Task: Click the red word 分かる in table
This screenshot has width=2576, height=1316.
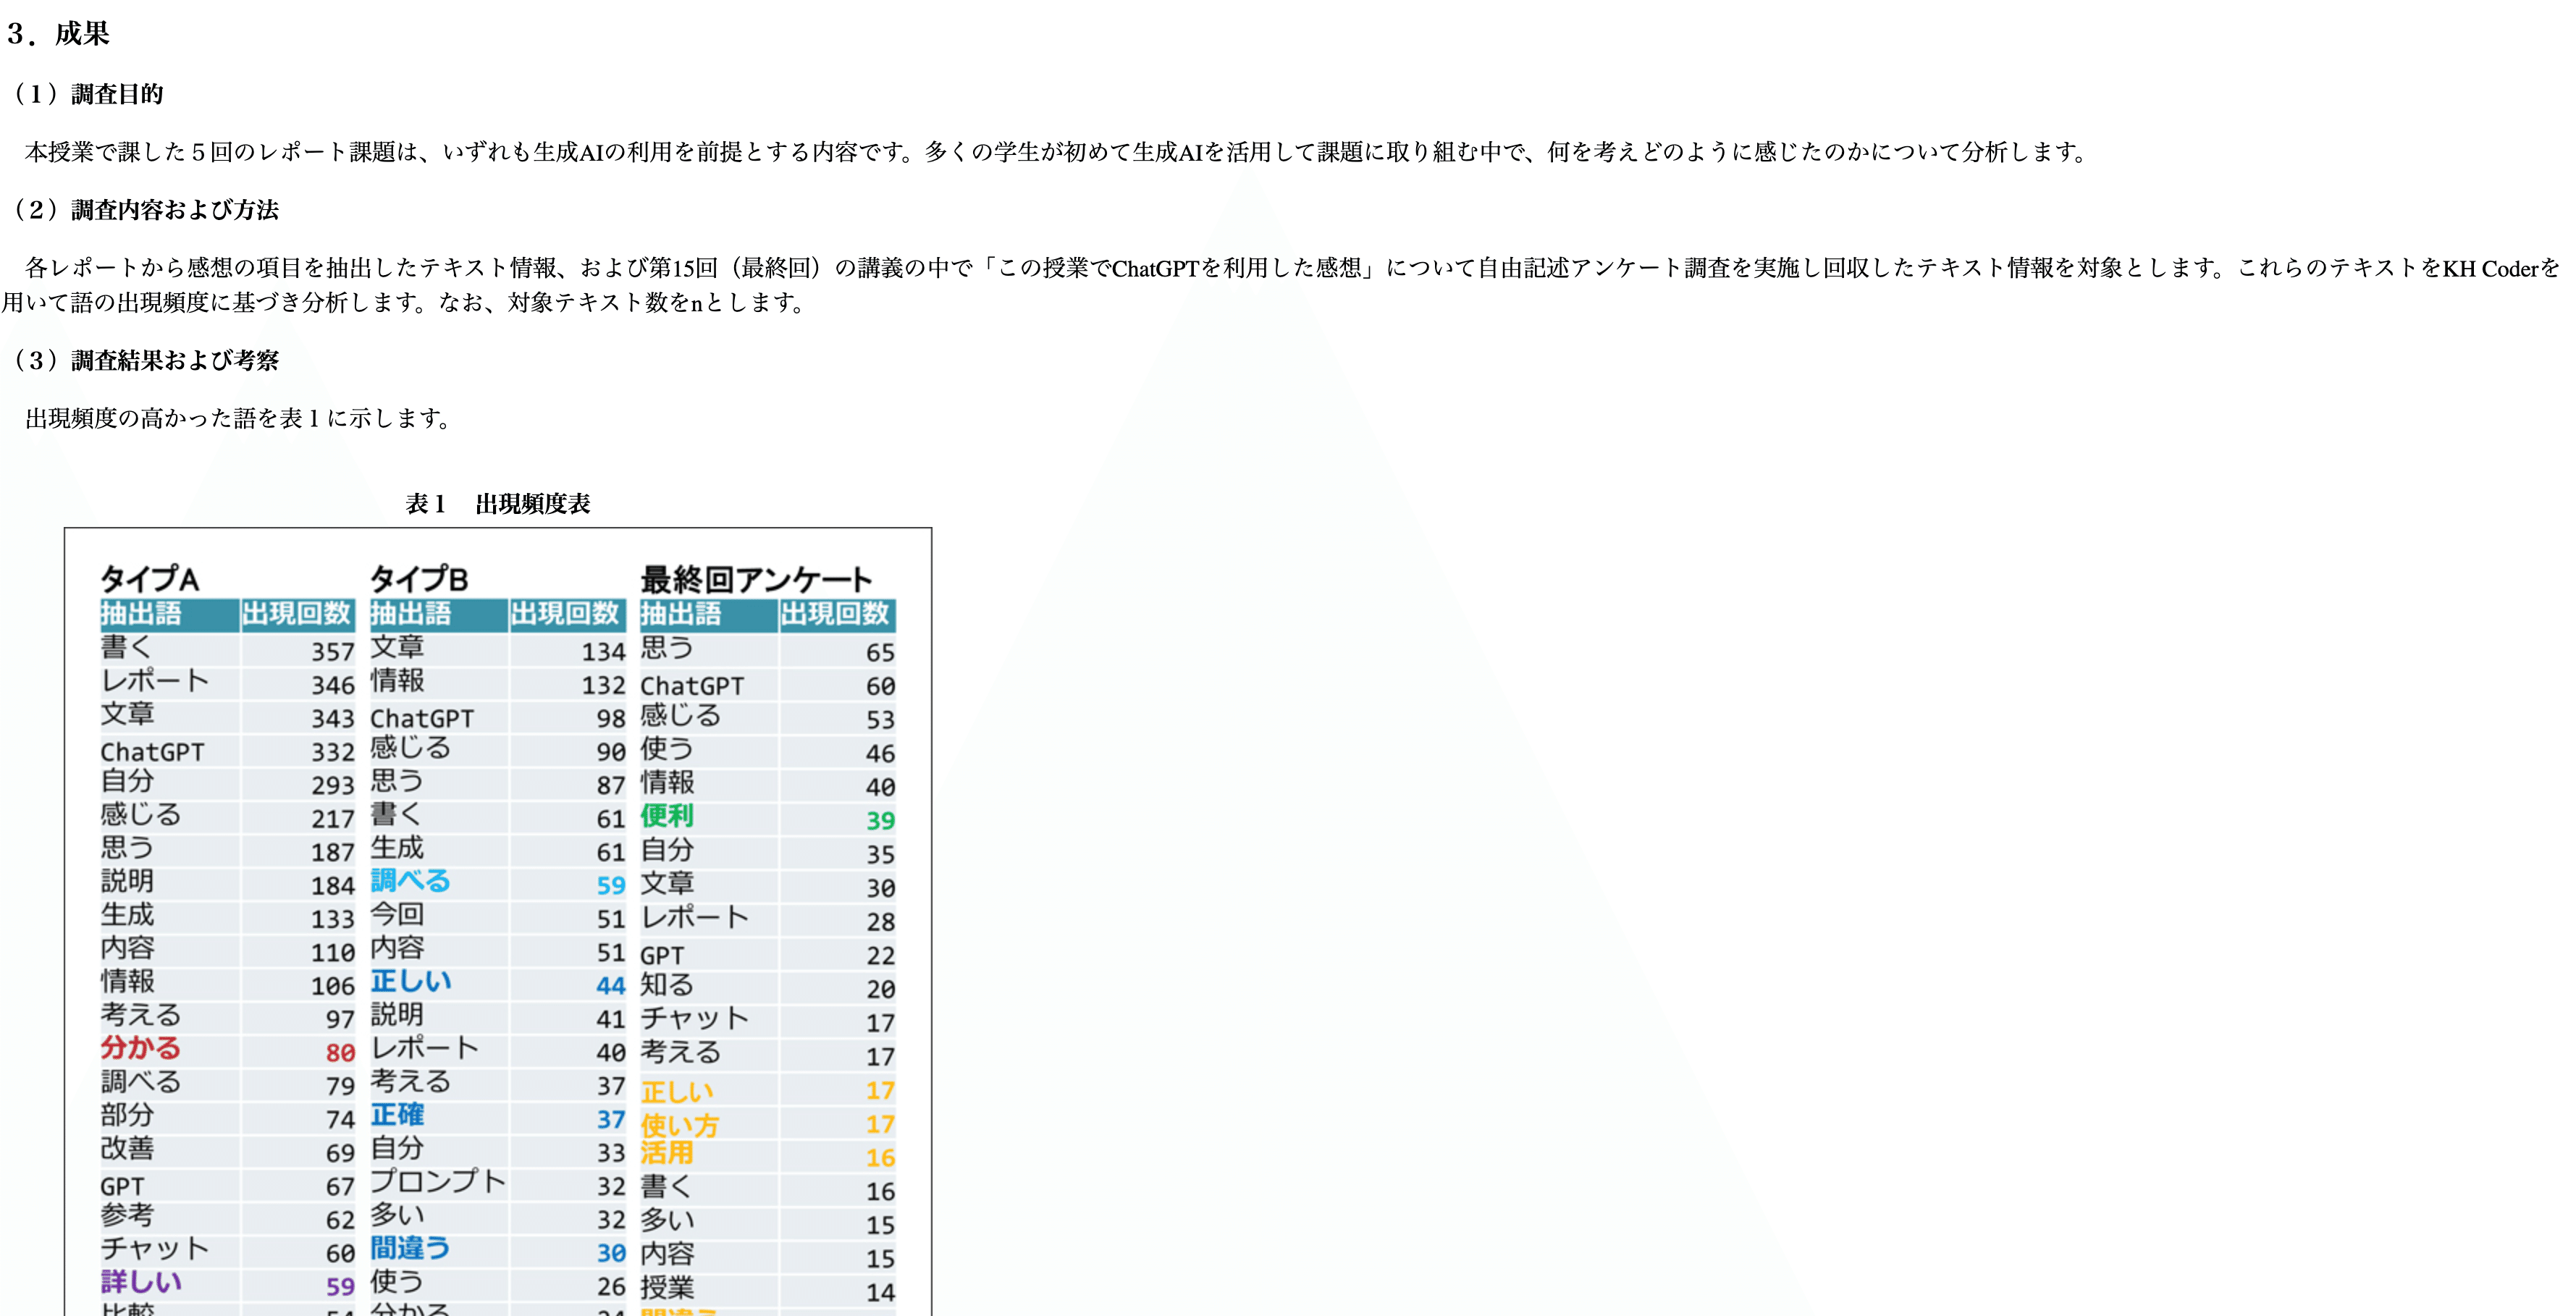Action: click(140, 1048)
